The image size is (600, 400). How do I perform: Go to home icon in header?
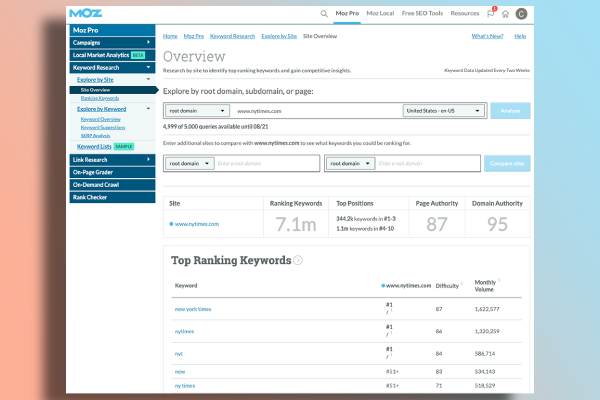click(505, 14)
